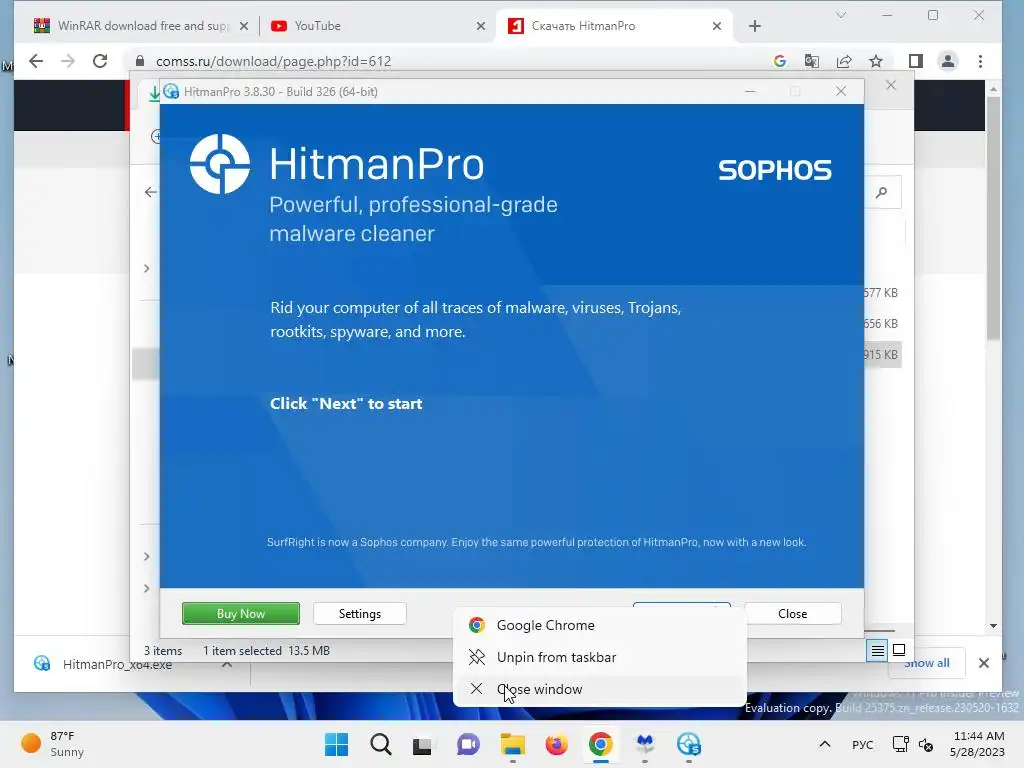1024x768 pixels.
Task: Open a new Chrome tab with plus
Action: click(x=755, y=26)
